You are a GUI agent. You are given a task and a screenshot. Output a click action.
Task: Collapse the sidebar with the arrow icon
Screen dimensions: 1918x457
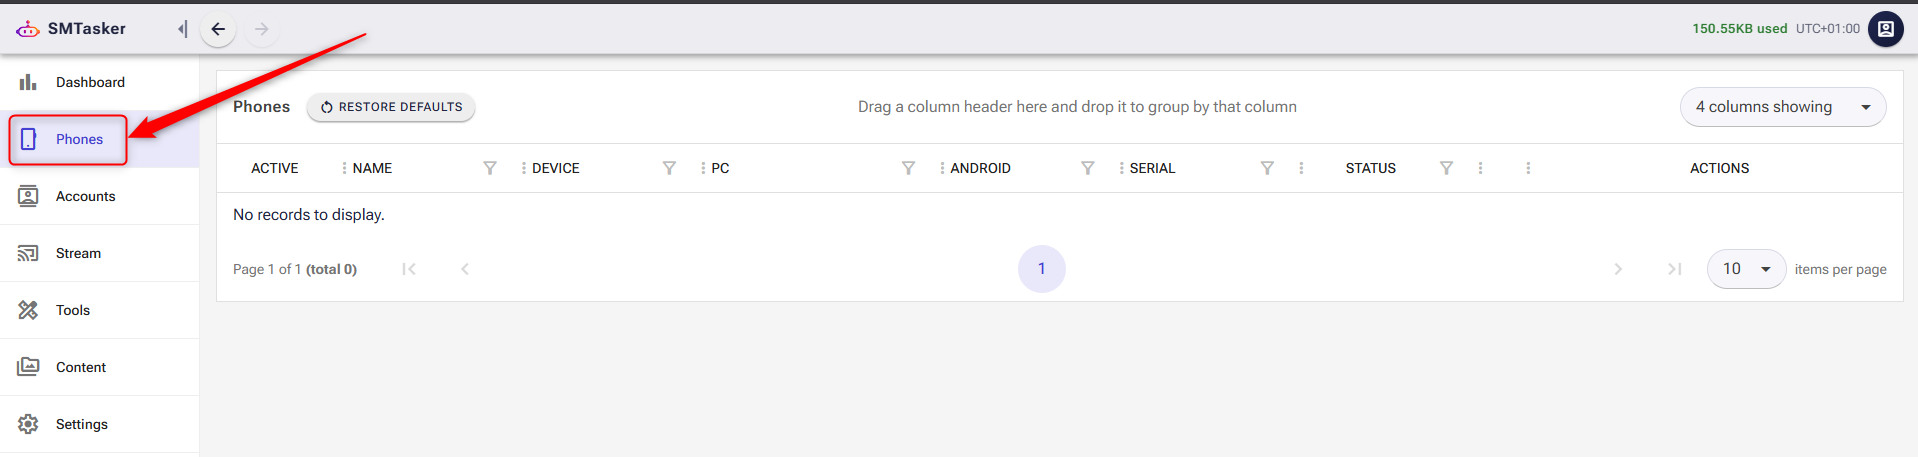[182, 29]
